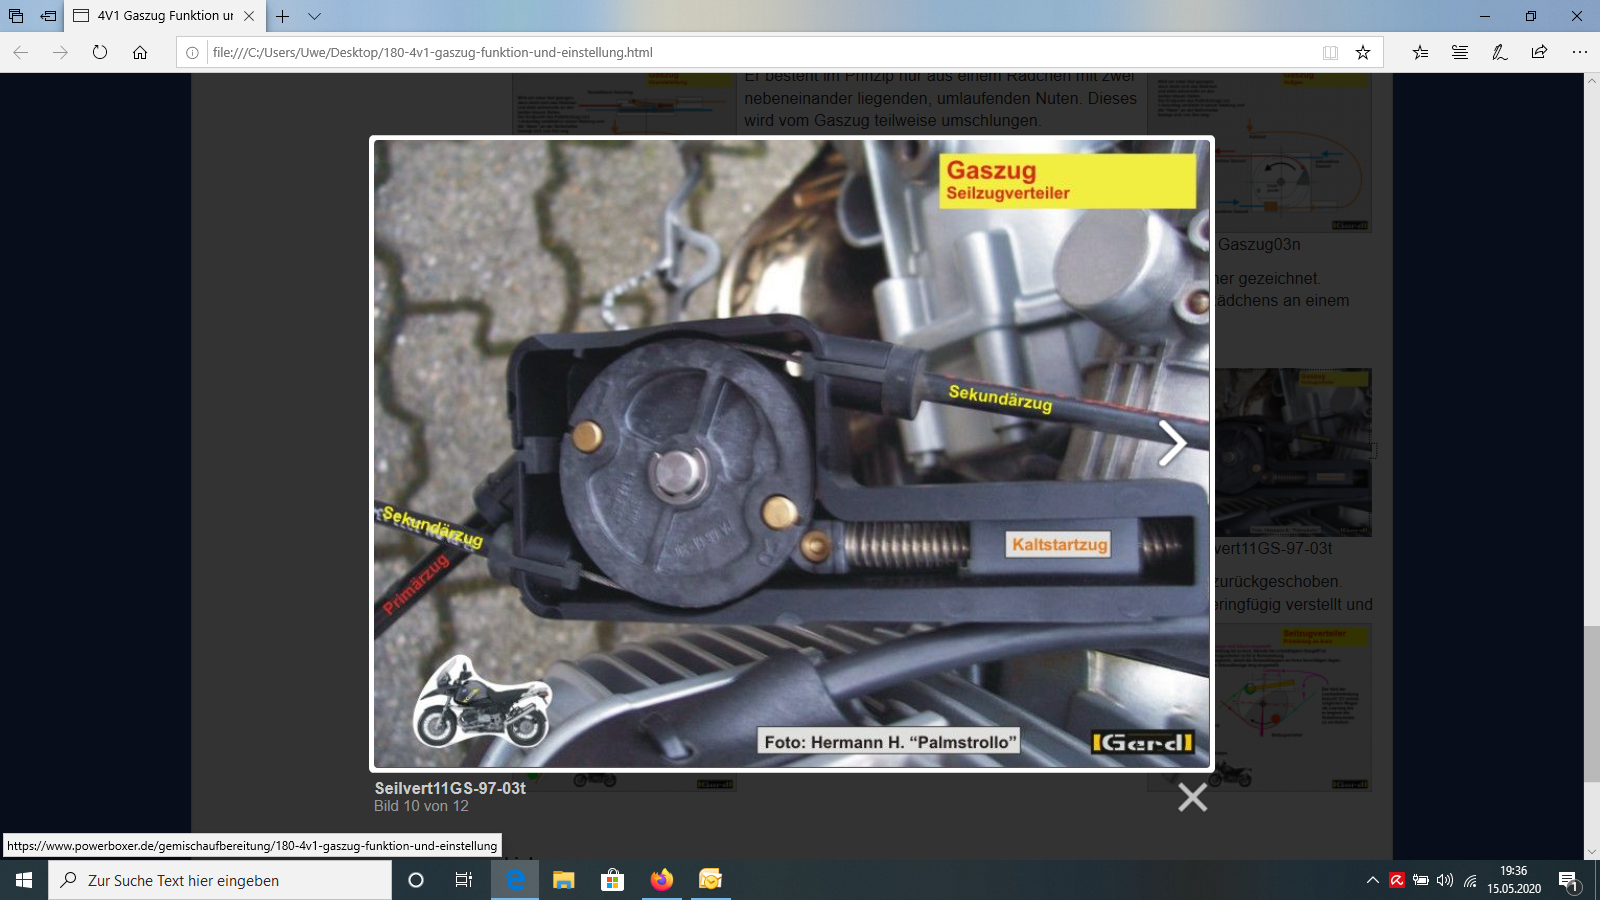
Task: Close the lightbox with the X icon
Action: tap(1192, 797)
